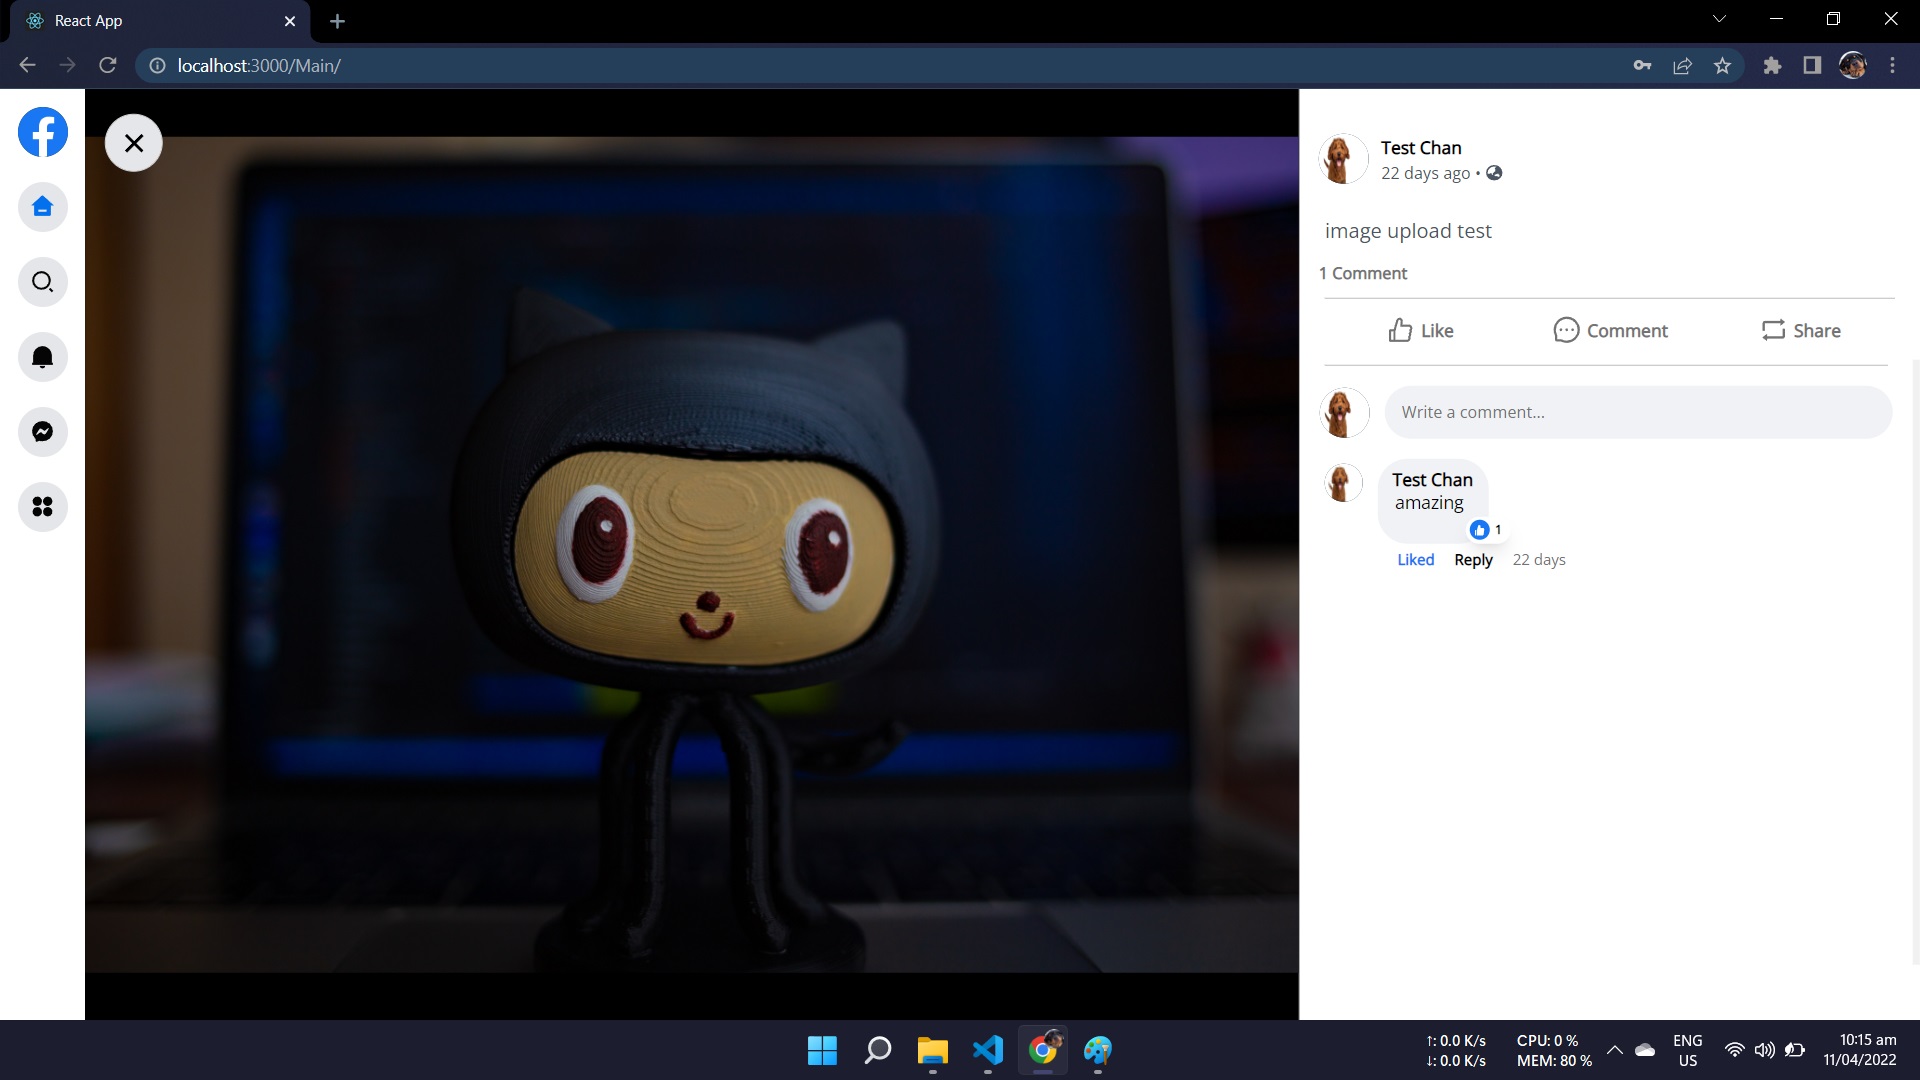Open a new browser tab
This screenshot has height=1080, width=1920.
pos(337,21)
